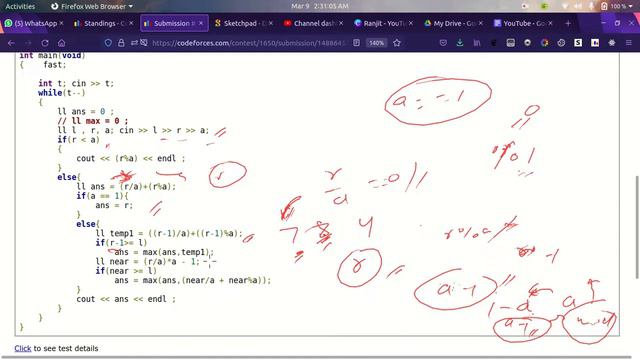Click the 'cout << ans << endl ;' line
This screenshot has width=640, height=360.
(126, 299)
